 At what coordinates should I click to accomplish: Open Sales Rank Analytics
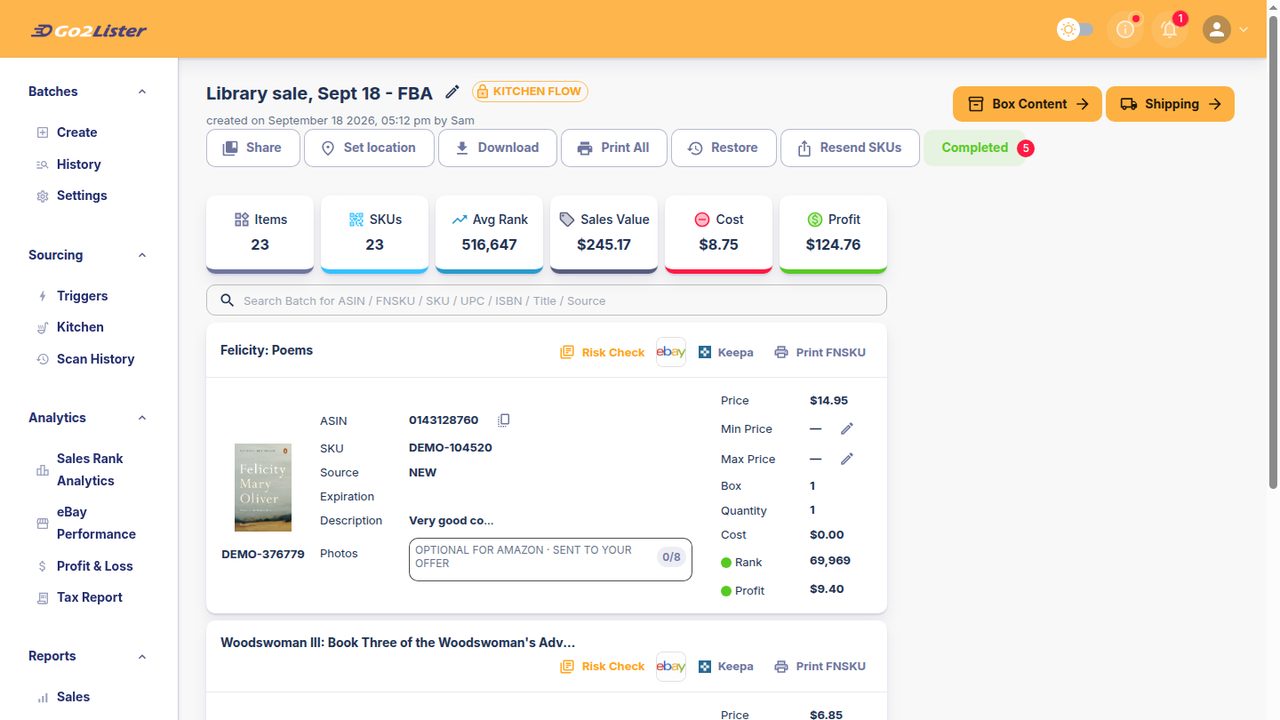pos(90,469)
